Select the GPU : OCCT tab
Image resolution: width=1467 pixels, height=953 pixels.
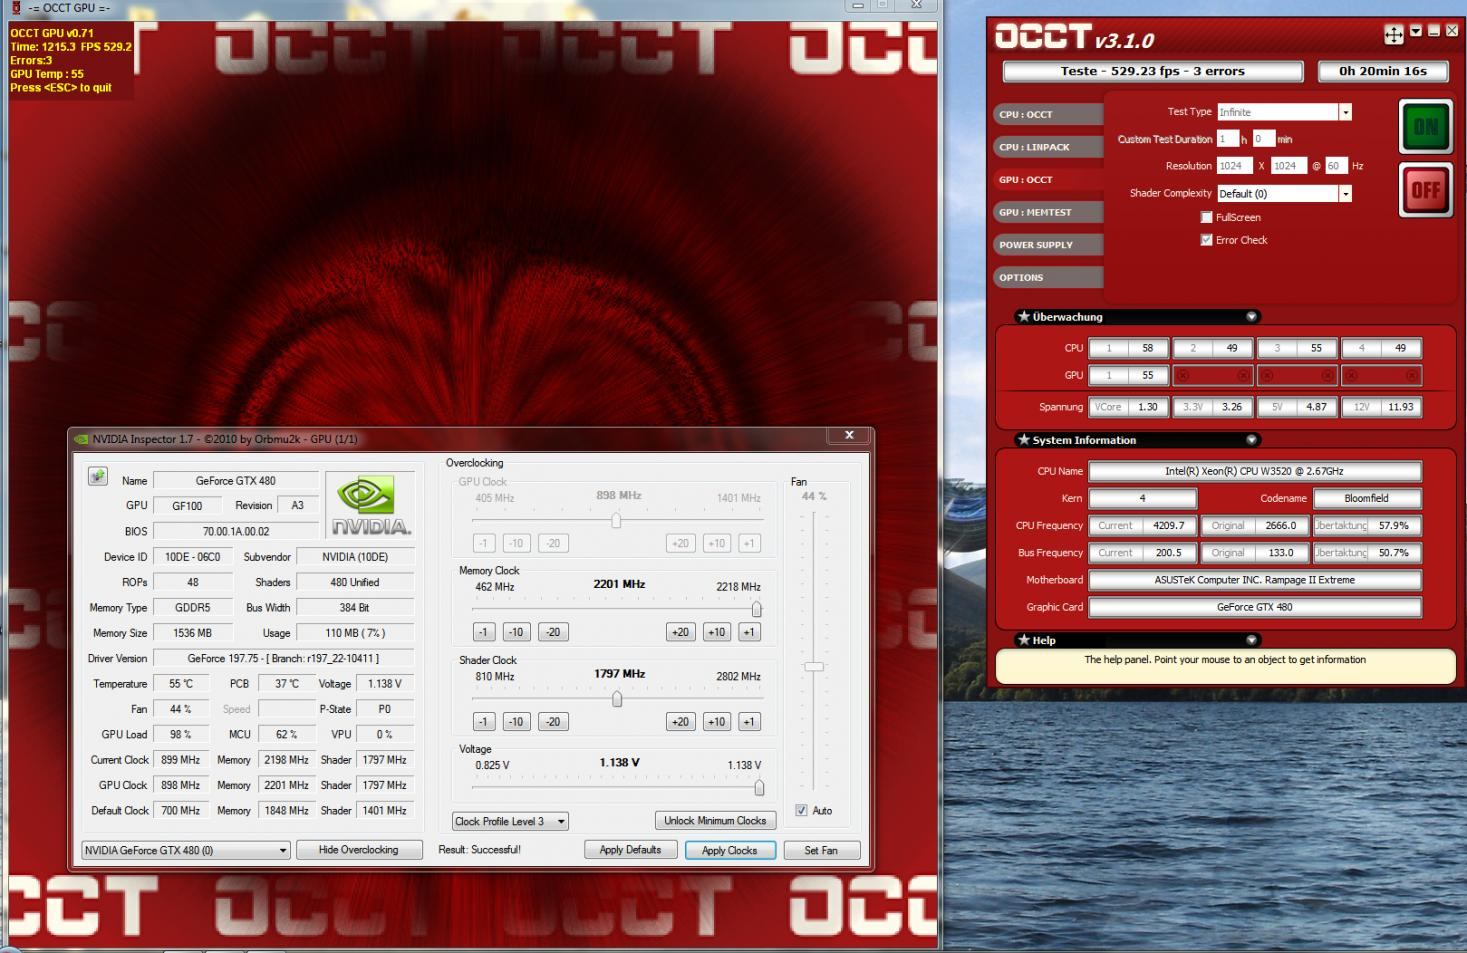tap(1048, 180)
